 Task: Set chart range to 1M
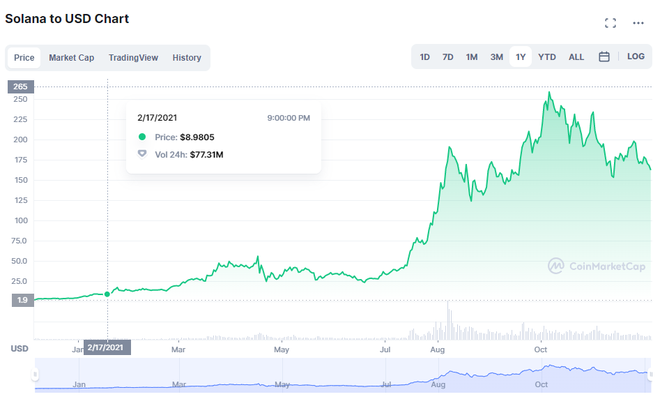point(472,57)
